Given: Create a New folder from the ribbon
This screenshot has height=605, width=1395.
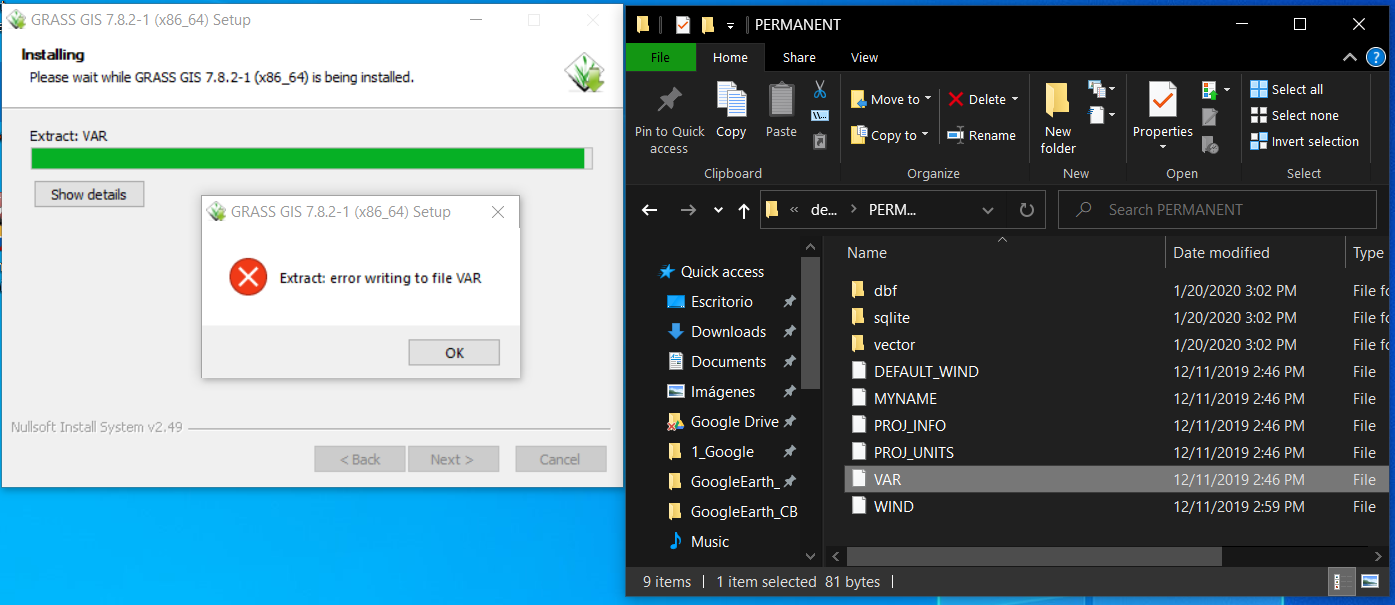Looking at the screenshot, I should [1058, 119].
